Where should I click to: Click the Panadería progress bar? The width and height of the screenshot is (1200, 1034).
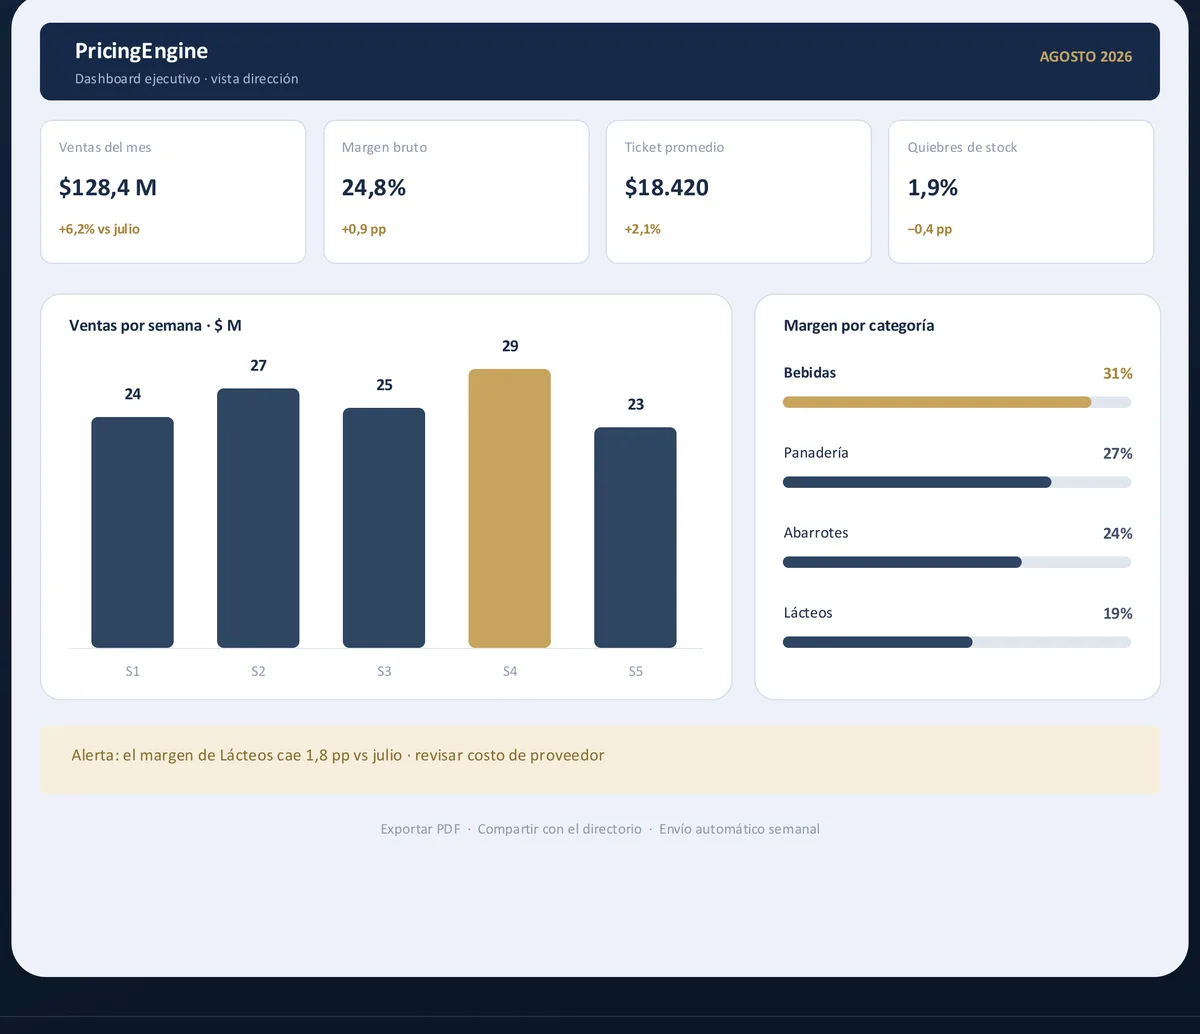(x=957, y=482)
